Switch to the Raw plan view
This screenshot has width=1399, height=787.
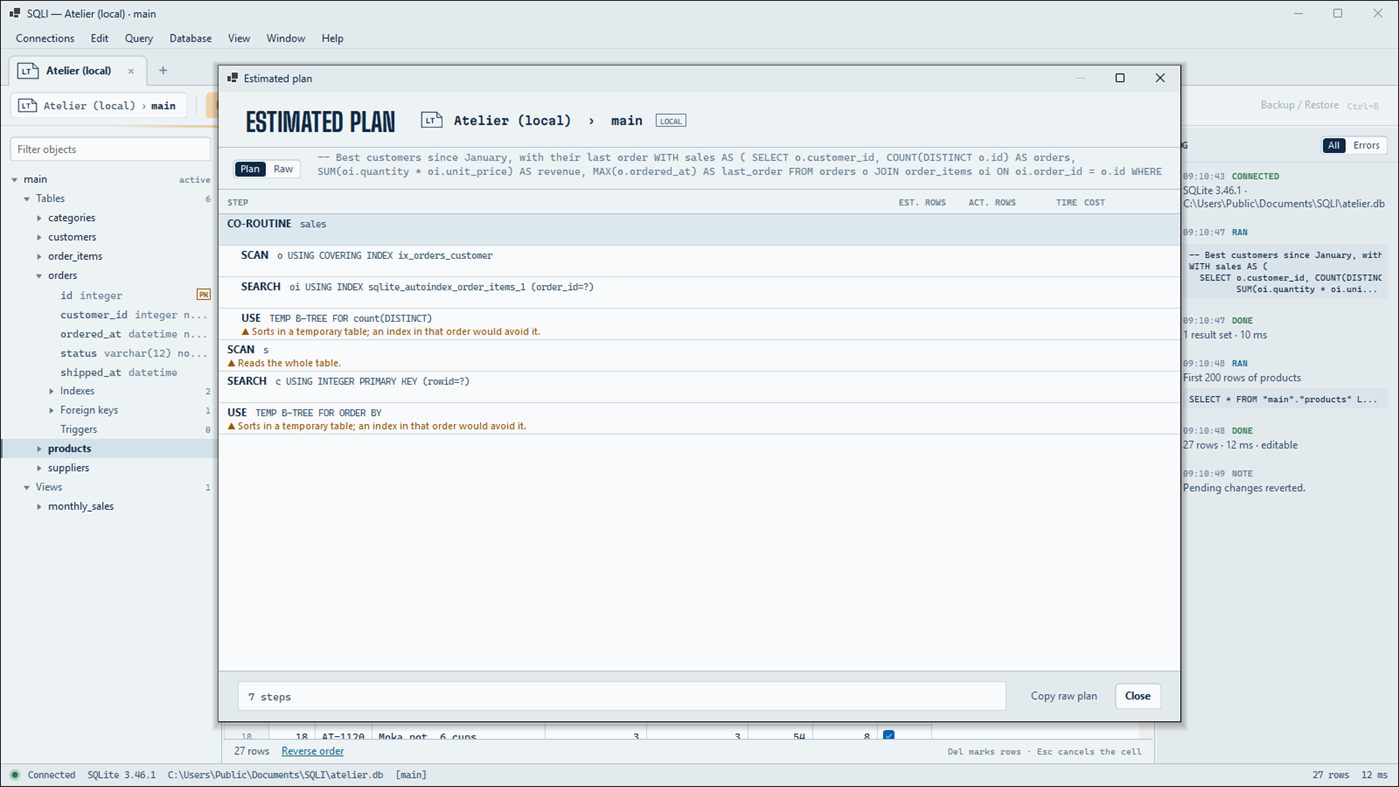pyautogui.click(x=283, y=169)
